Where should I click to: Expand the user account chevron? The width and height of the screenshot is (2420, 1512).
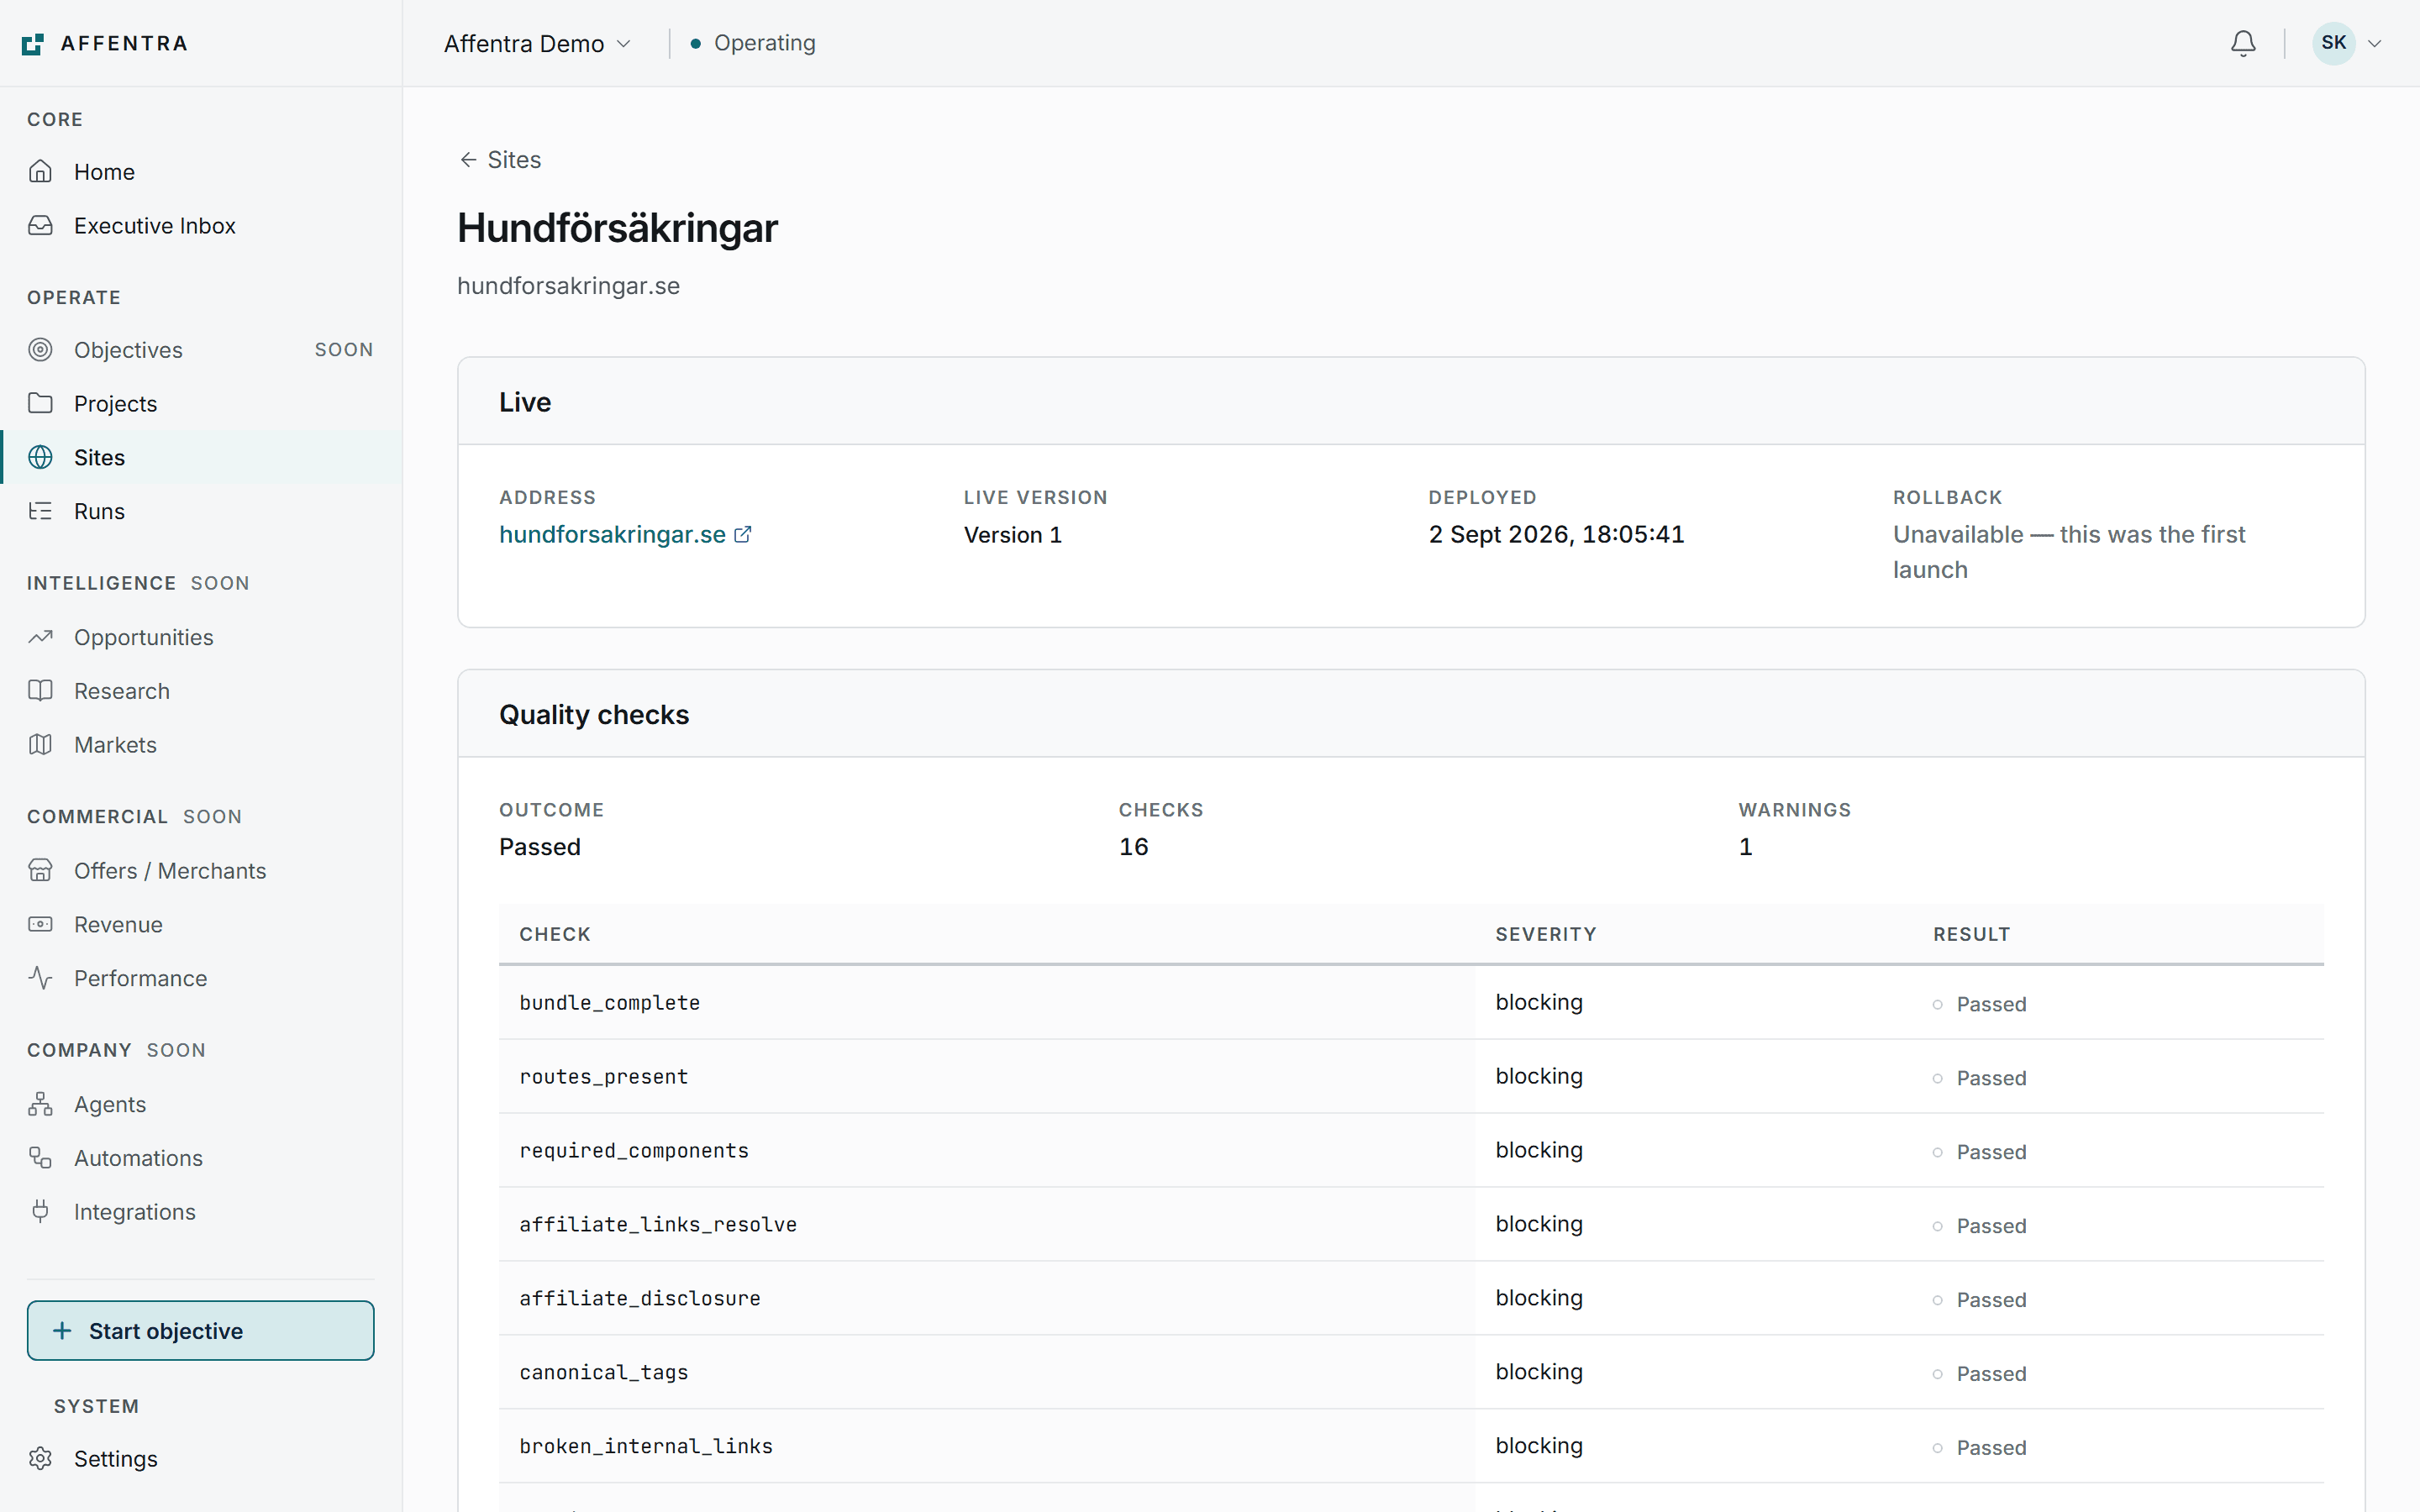(2375, 43)
